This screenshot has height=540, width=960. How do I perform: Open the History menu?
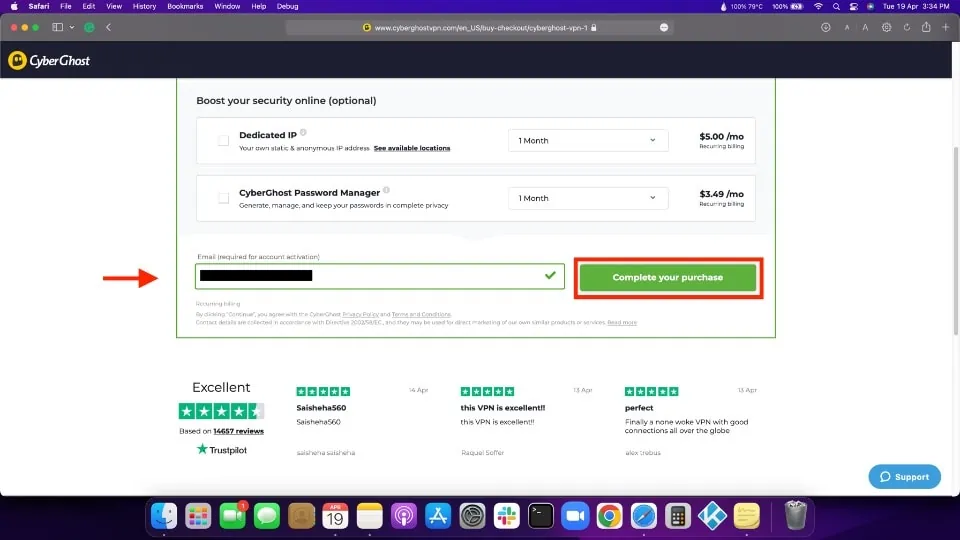click(x=144, y=6)
